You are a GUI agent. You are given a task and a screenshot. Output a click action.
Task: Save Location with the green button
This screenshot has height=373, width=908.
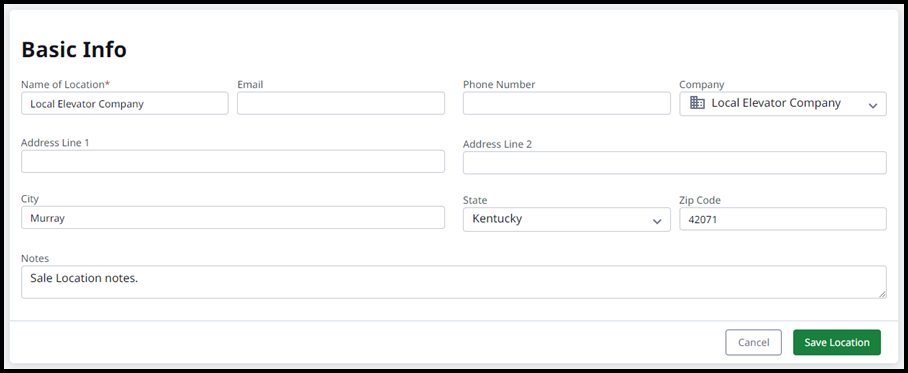click(837, 342)
